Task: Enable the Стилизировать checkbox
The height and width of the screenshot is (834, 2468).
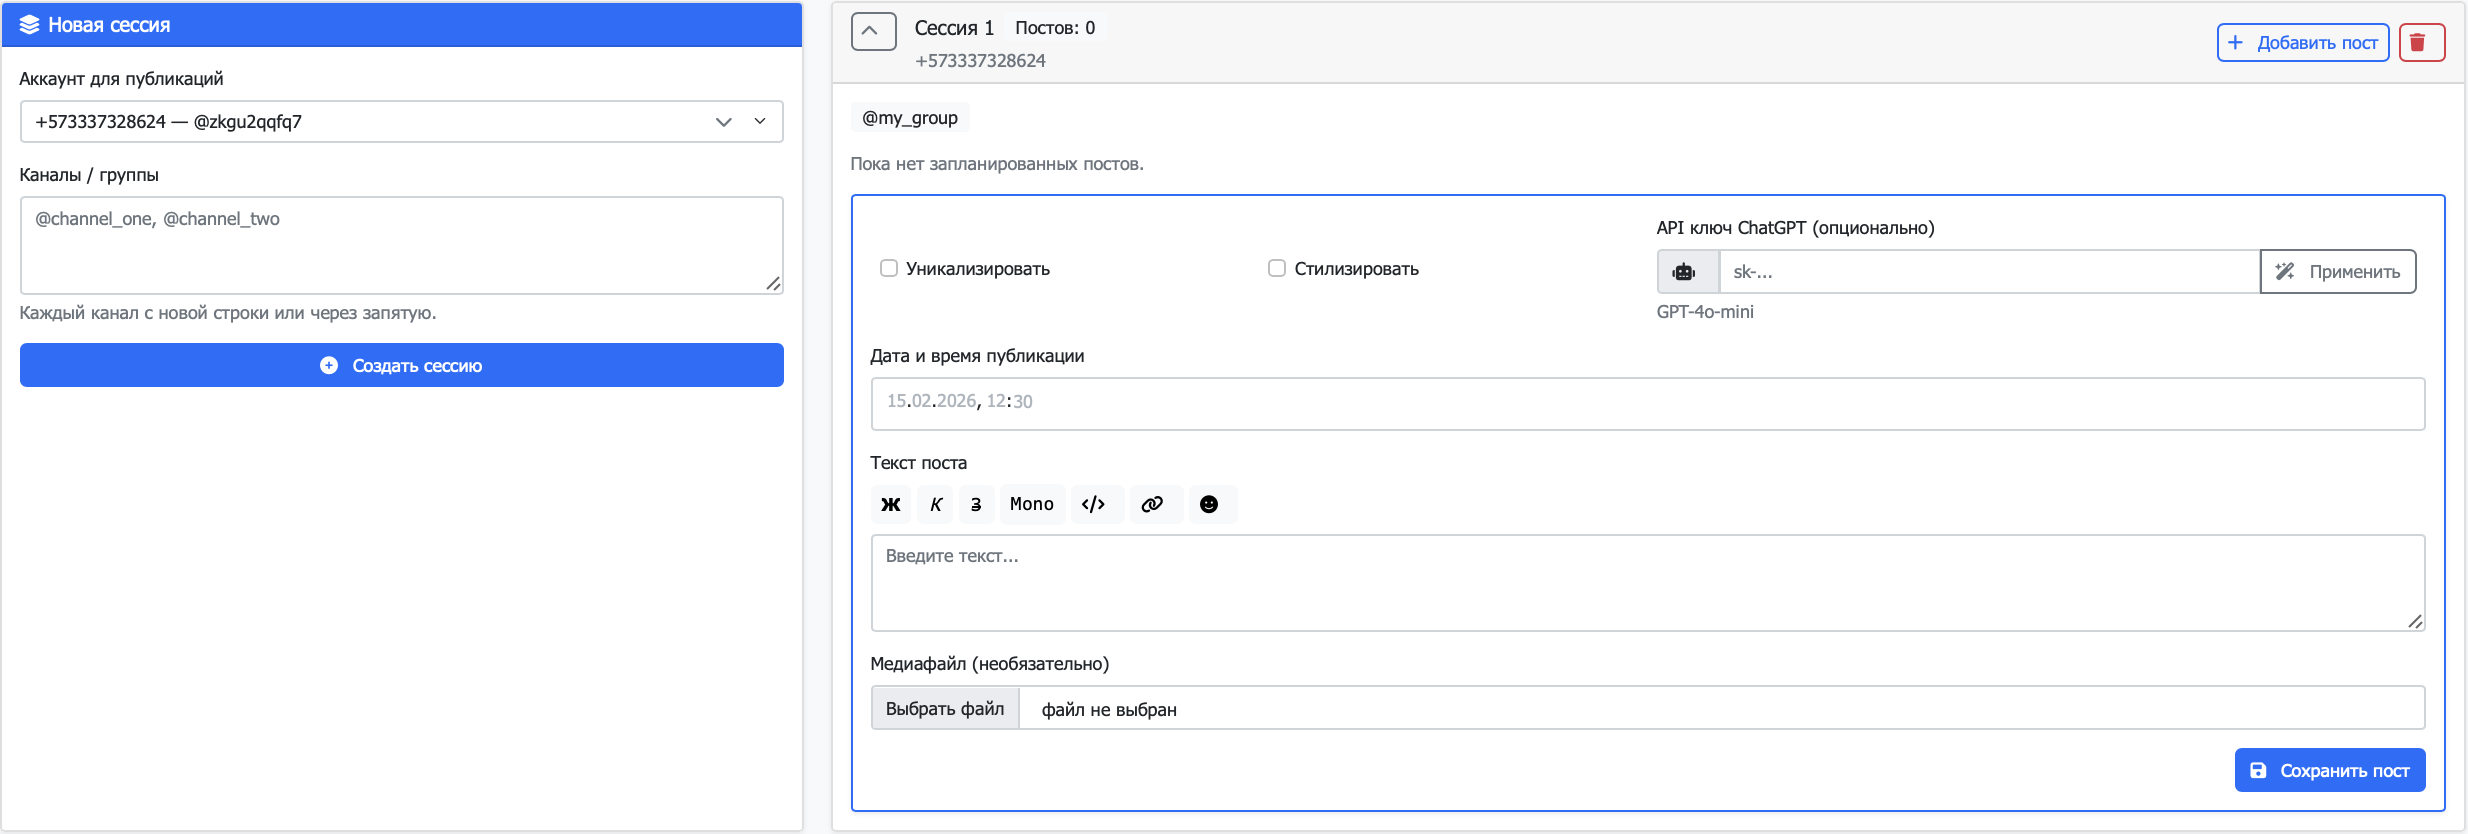Action: point(1276,268)
